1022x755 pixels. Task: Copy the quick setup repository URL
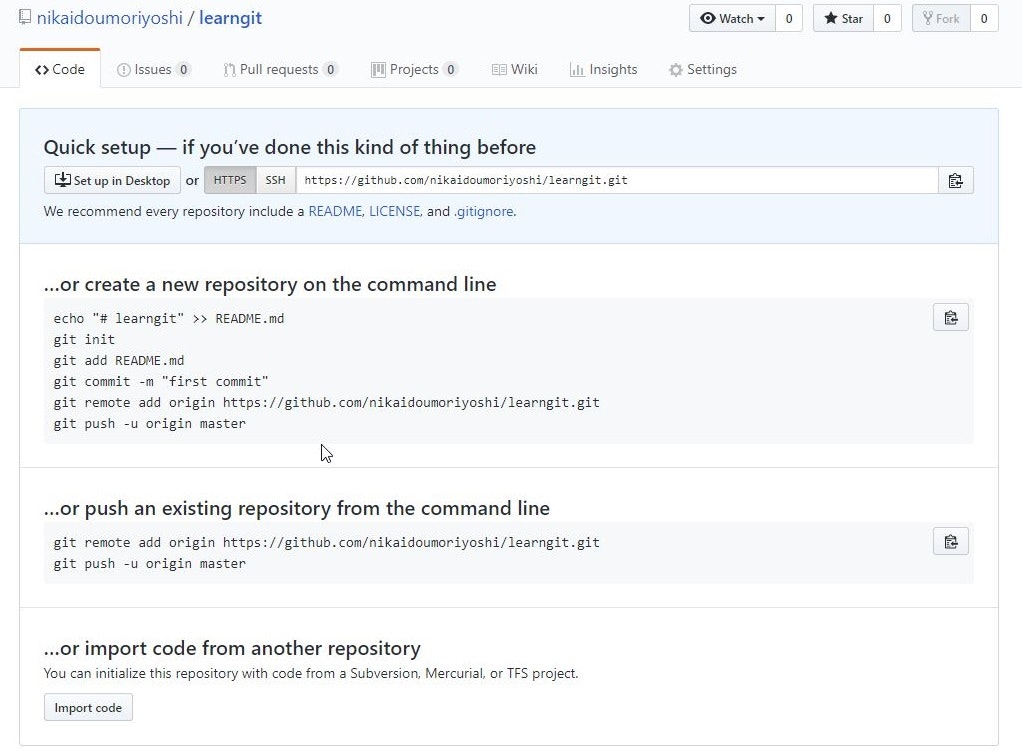(x=956, y=181)
